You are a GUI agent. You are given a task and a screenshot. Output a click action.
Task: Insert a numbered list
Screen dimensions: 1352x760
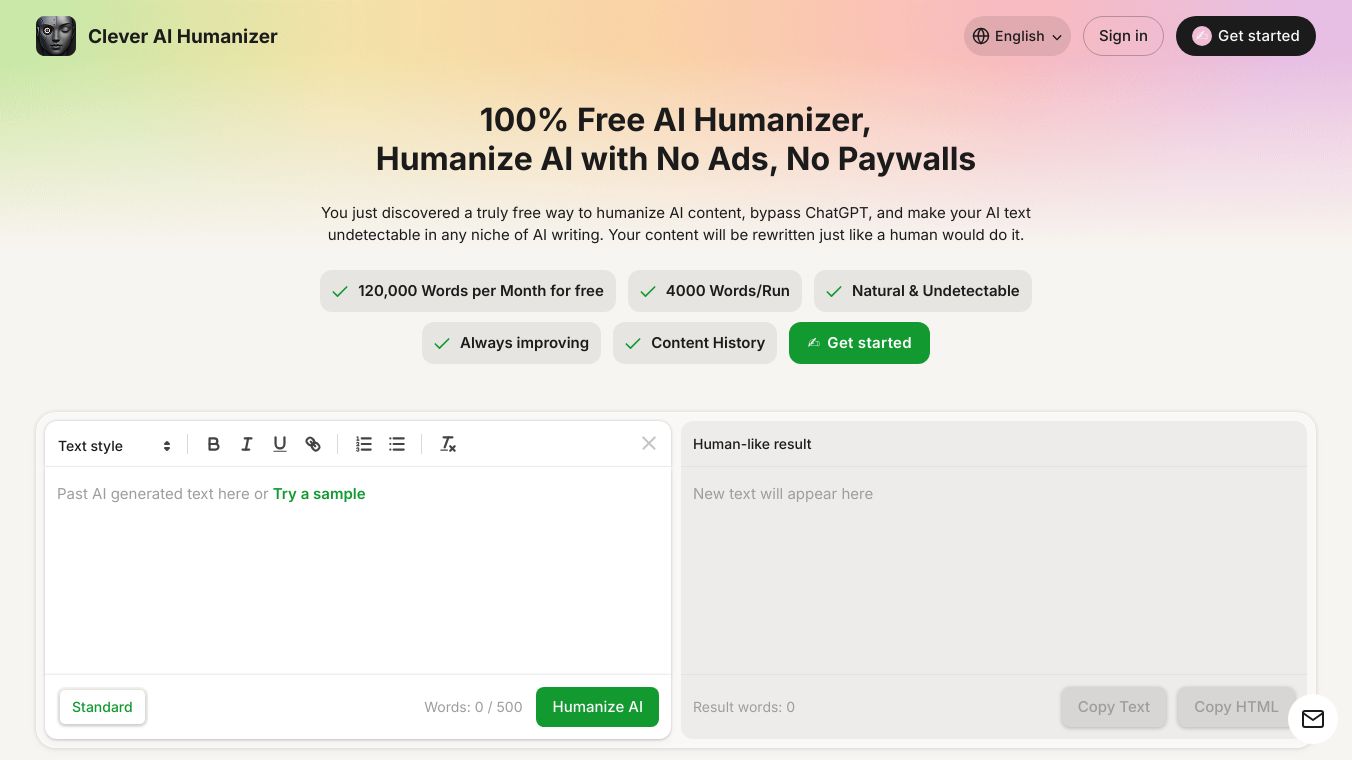pos(364,444)
